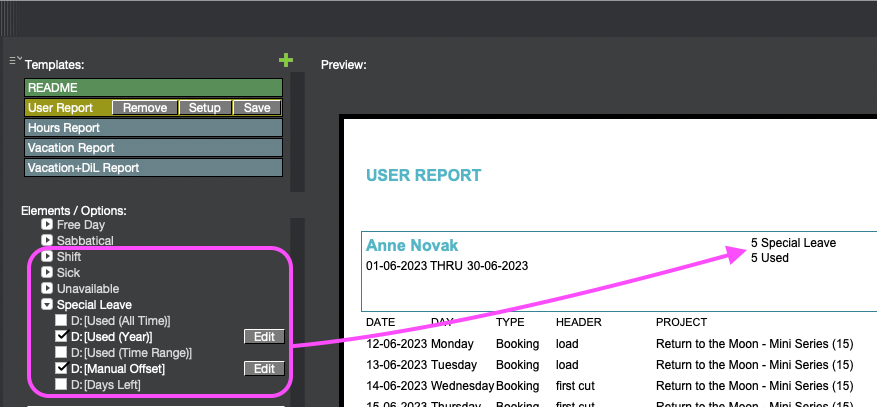Click the date range 01-06-2023 THRU 30-06-2023
The height and width of the screenshot is (407, 877).
click(447, 266)
